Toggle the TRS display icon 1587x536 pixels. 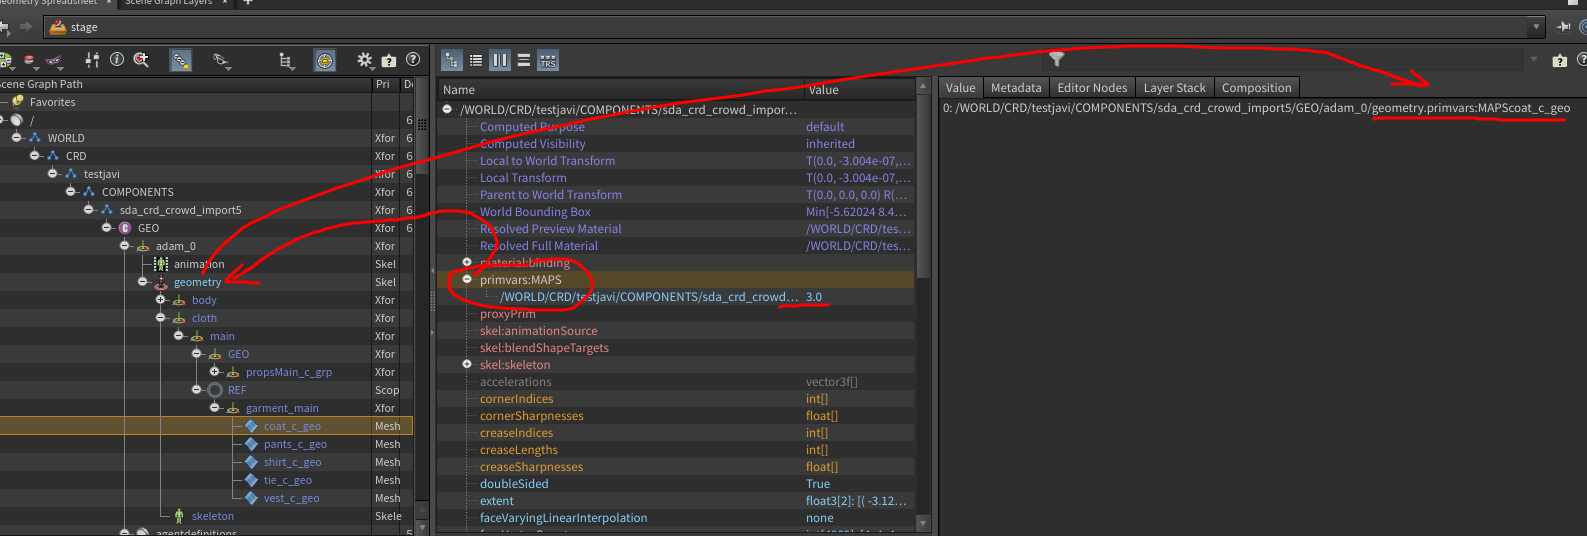tap(548, 61)
